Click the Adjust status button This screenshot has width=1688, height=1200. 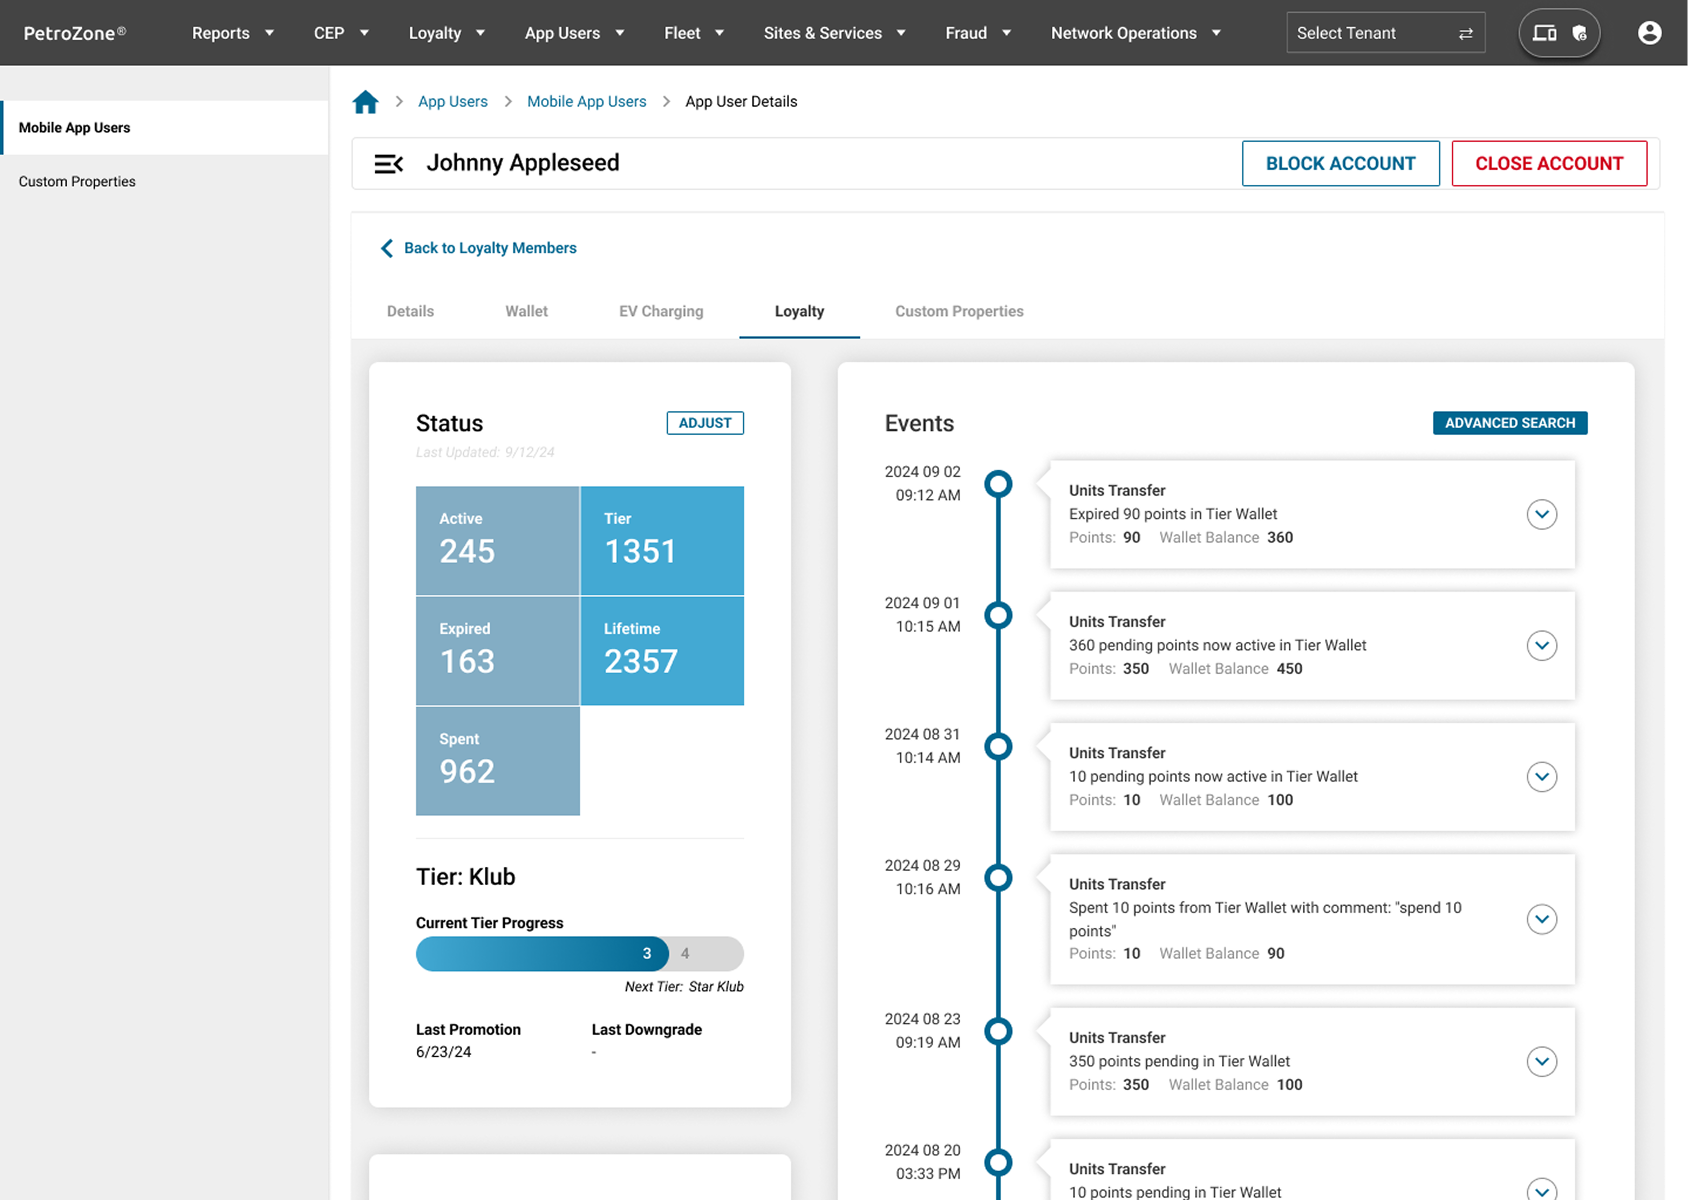click(705, 423)
